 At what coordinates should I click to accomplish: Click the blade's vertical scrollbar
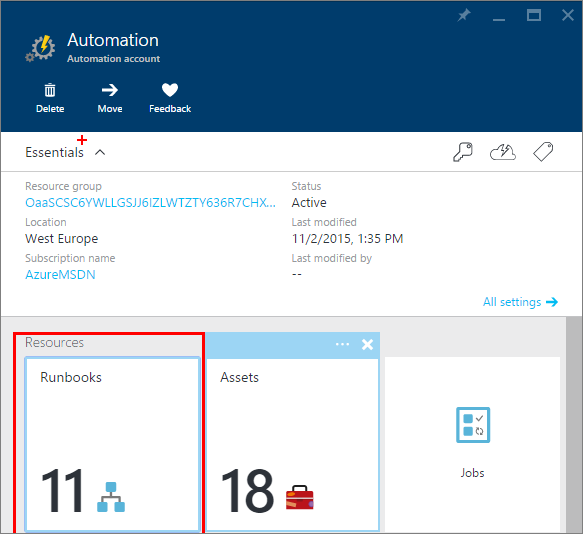pos(574,425)
